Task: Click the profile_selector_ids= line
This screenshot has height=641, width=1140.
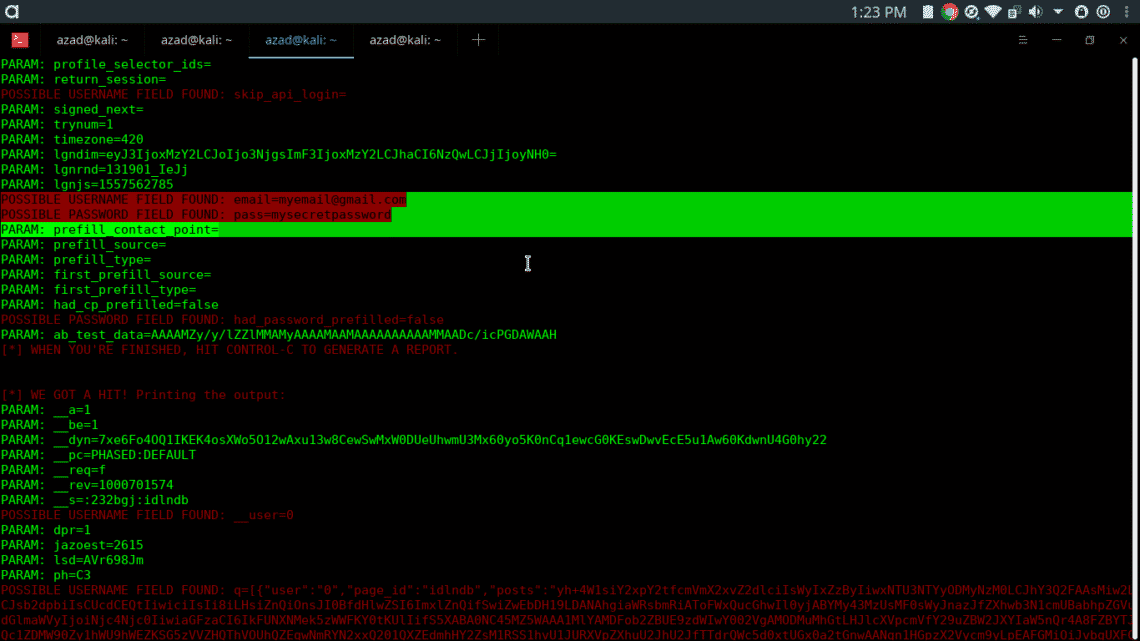Action: (106, 64)
